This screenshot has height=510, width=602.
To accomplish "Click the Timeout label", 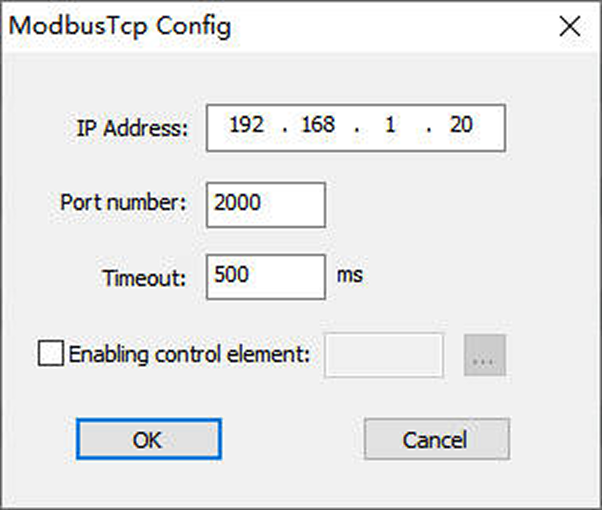I will [x=145, y=278].
